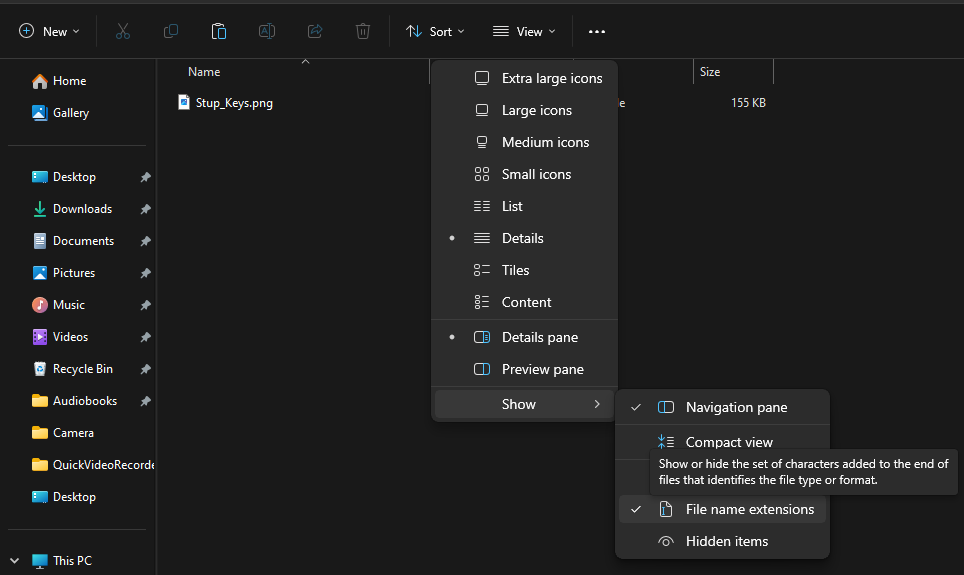Click the Copy icon in toolbar
This screenshot has height=575, width=964.
point(171,31)
